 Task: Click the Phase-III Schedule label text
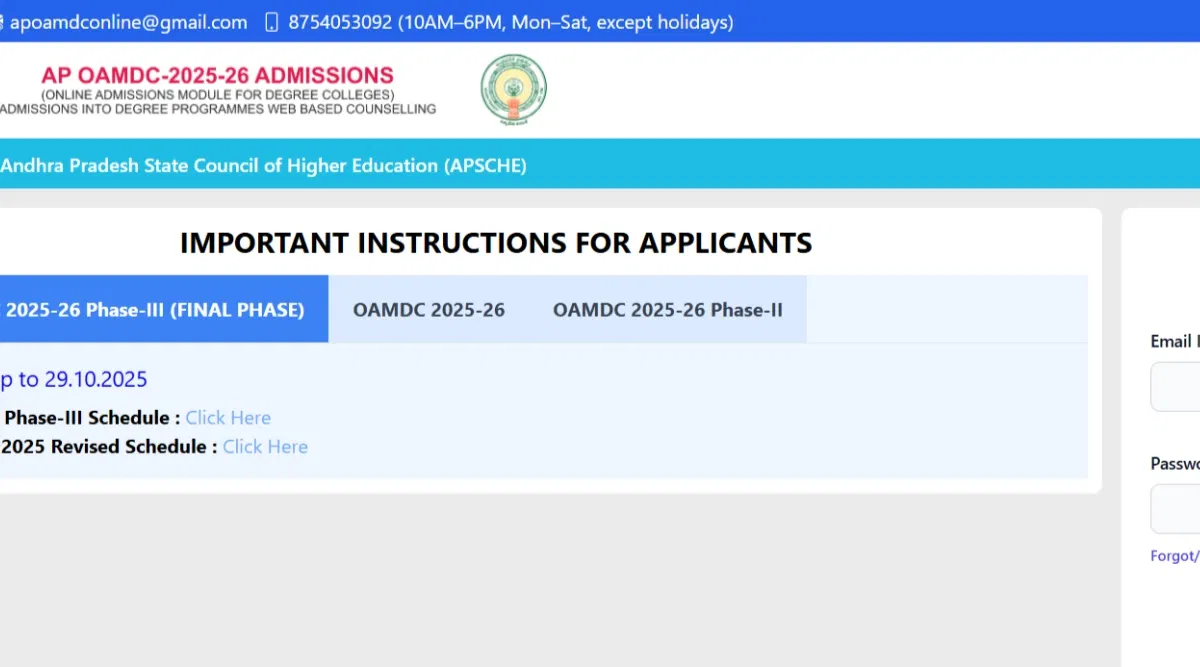92,418
